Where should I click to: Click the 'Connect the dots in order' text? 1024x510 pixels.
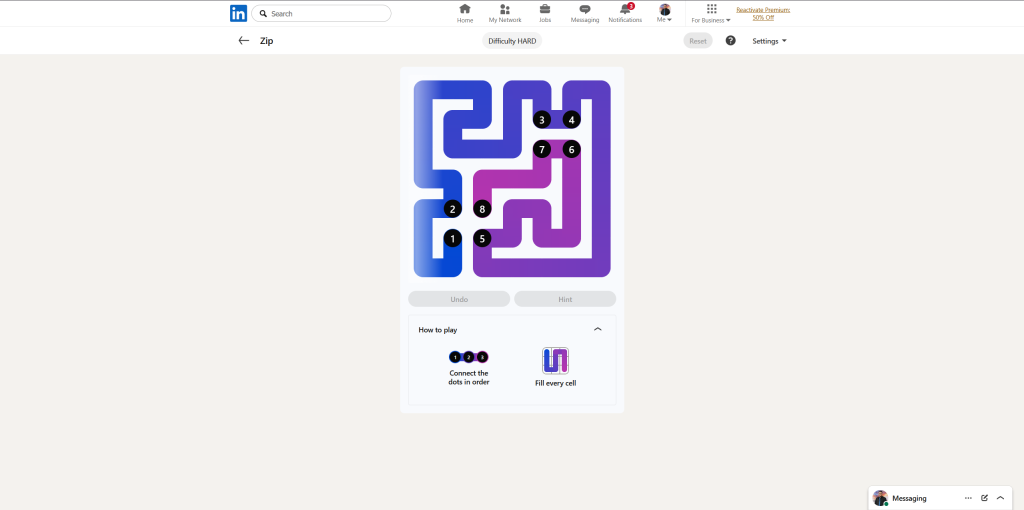[x=469, y=377]
